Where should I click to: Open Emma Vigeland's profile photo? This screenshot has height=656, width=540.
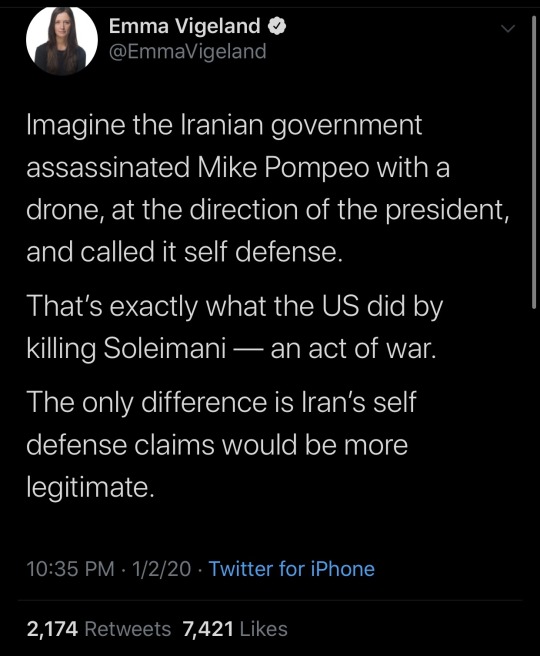click(62, 40)
